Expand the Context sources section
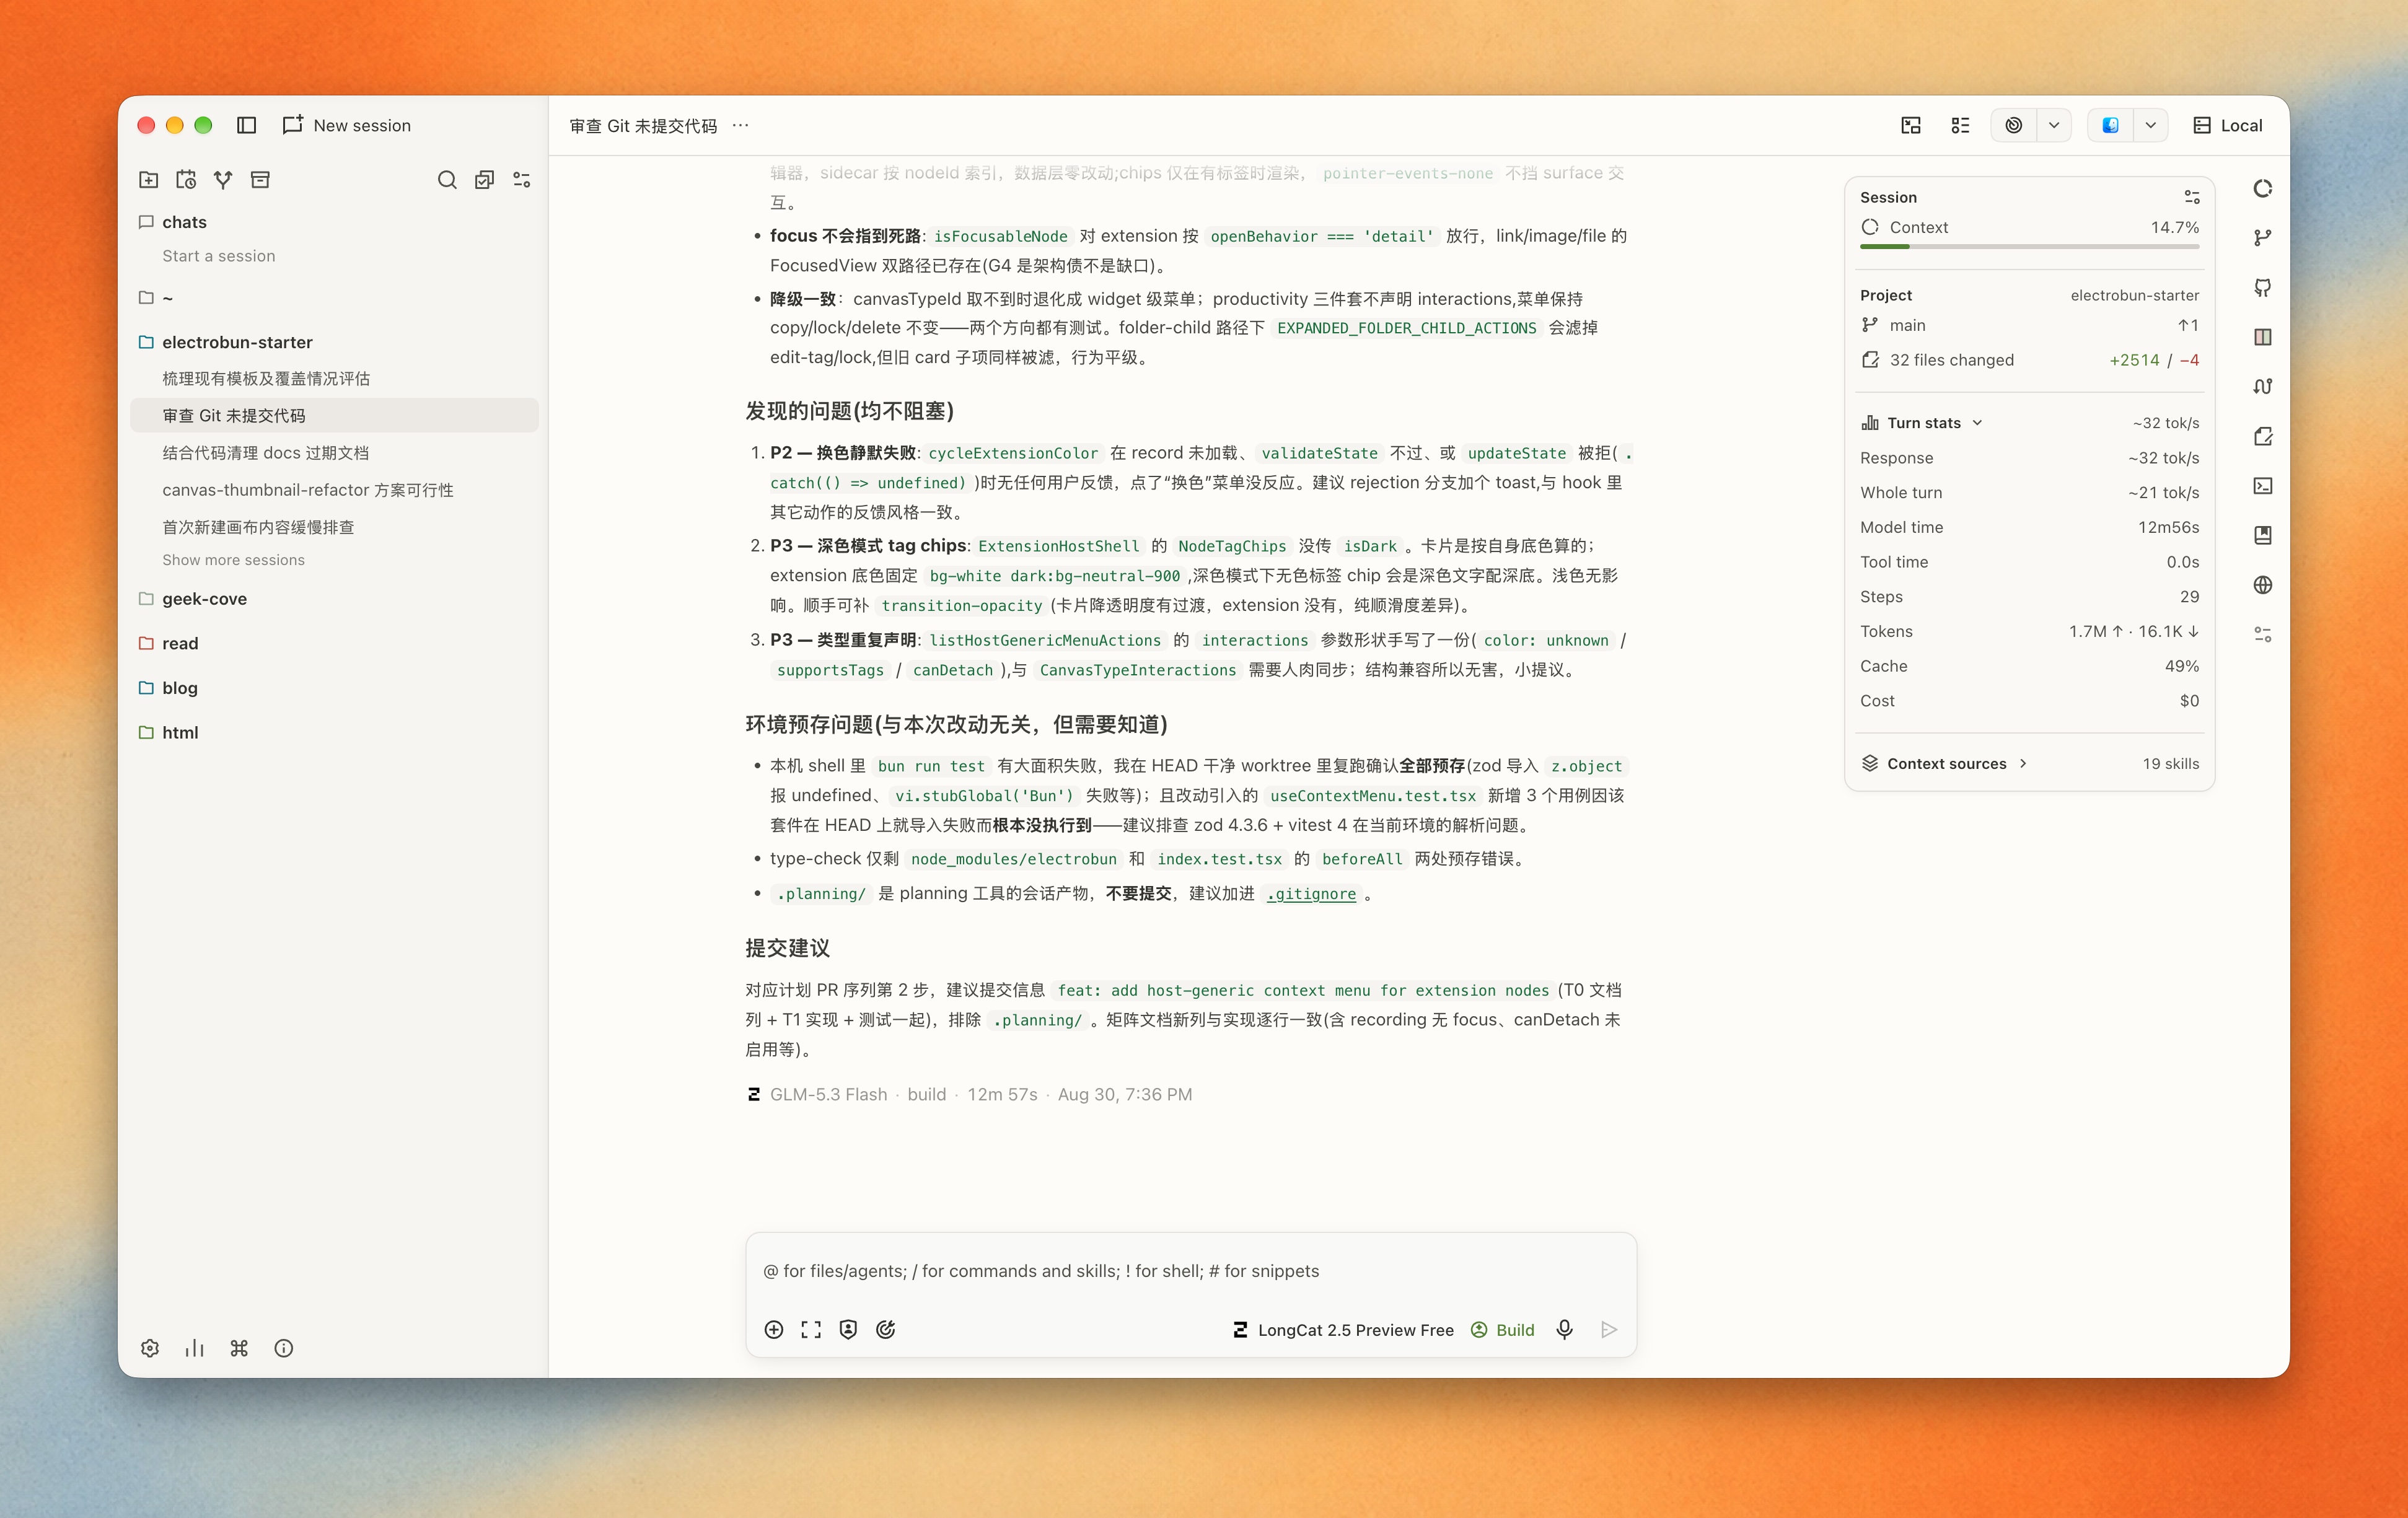Image resolution: width=2408 pixels, height=1518 pixels. 1944,763
